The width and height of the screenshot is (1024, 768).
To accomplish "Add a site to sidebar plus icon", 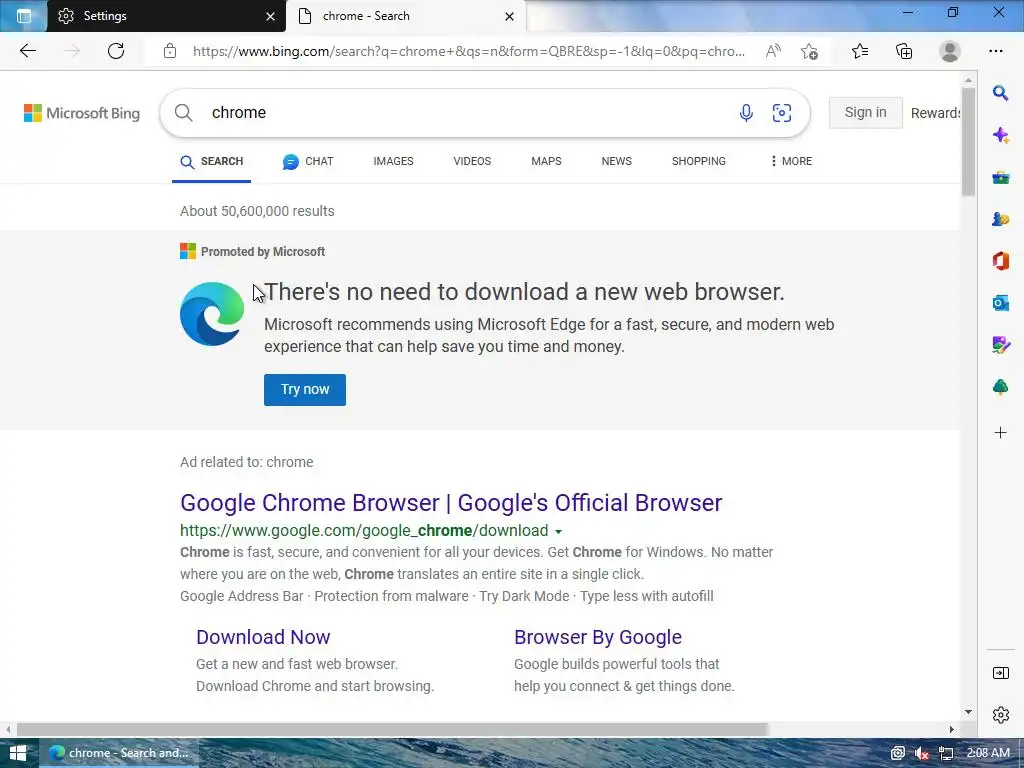I will [x=1000, y=432].
